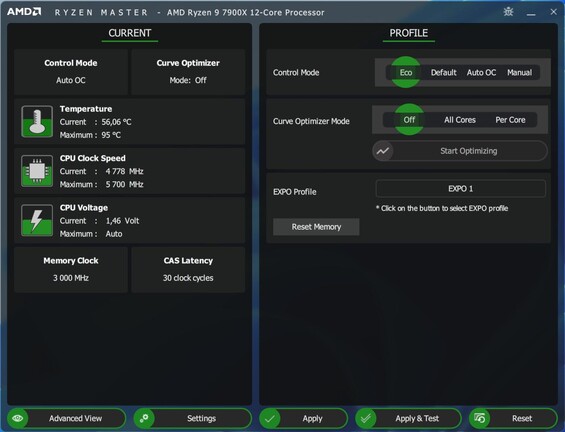The width and height of the screenshot is (565, 432).
Task: Select Default control mode
Action: tap(444, 72)
